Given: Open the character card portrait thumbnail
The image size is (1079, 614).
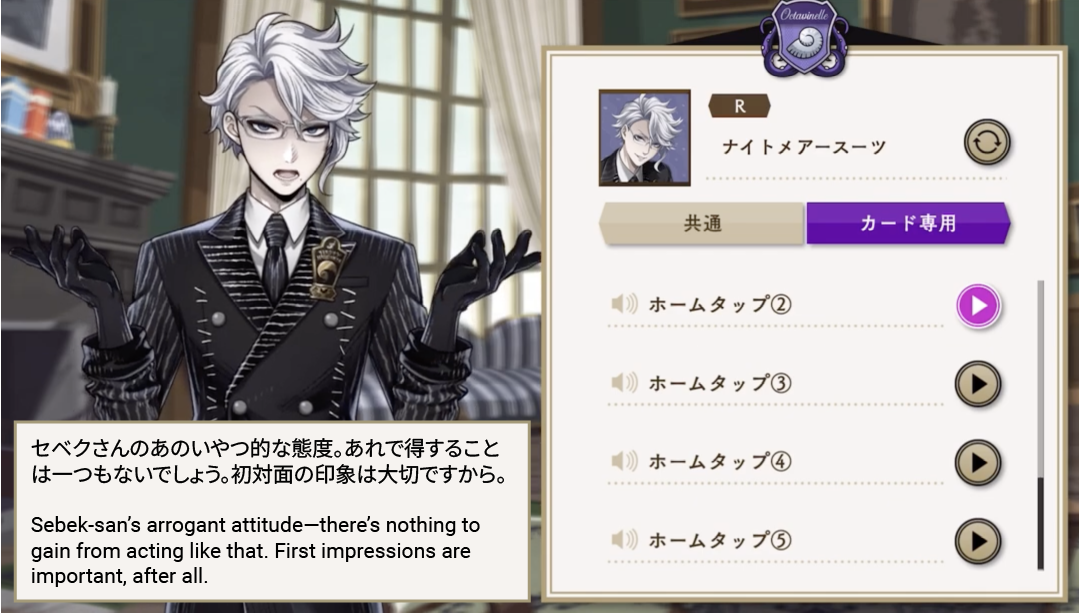Looking at the screenshot, I should click(x=645, y=138).
